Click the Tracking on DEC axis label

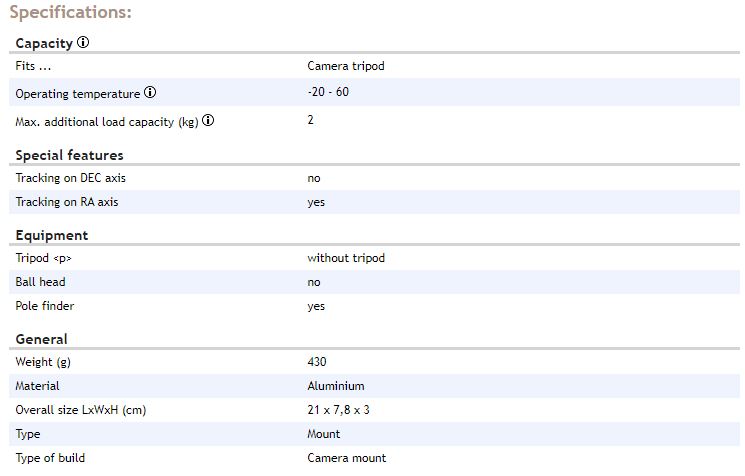pos(70,178)
